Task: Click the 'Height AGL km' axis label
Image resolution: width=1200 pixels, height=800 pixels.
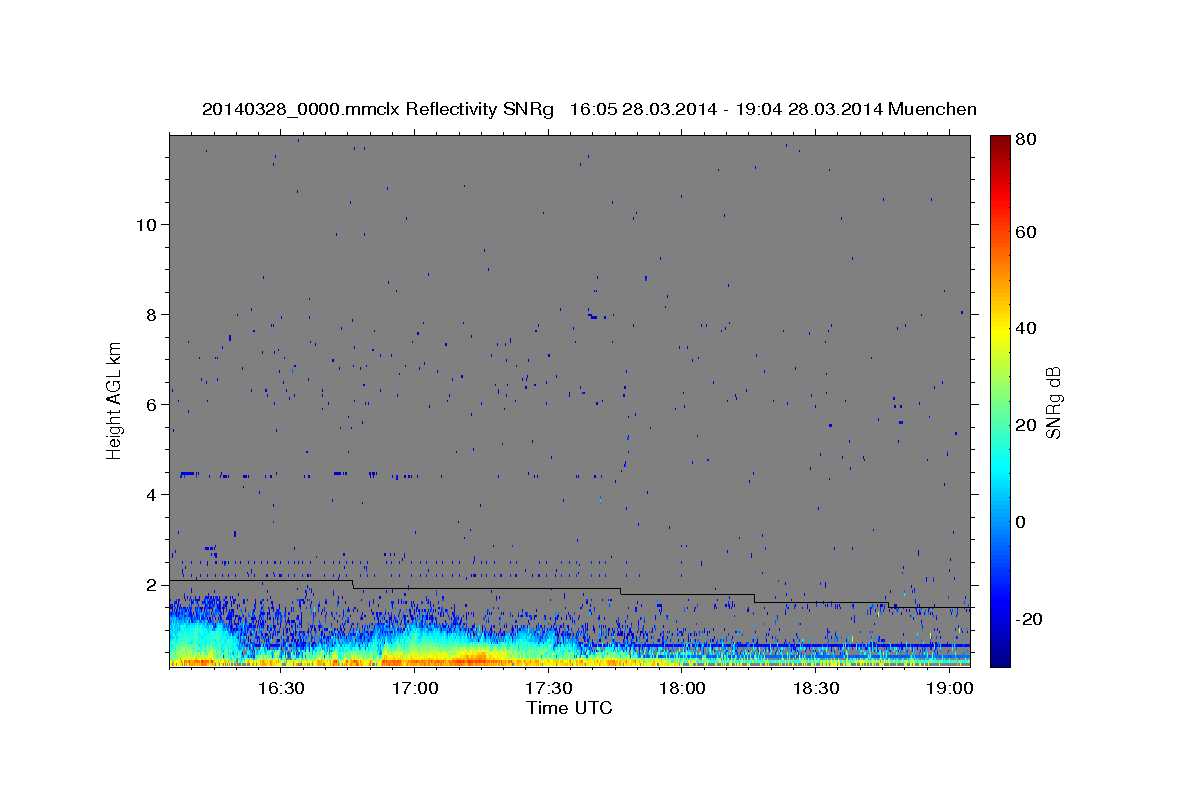Action: (x=114, y=399)
